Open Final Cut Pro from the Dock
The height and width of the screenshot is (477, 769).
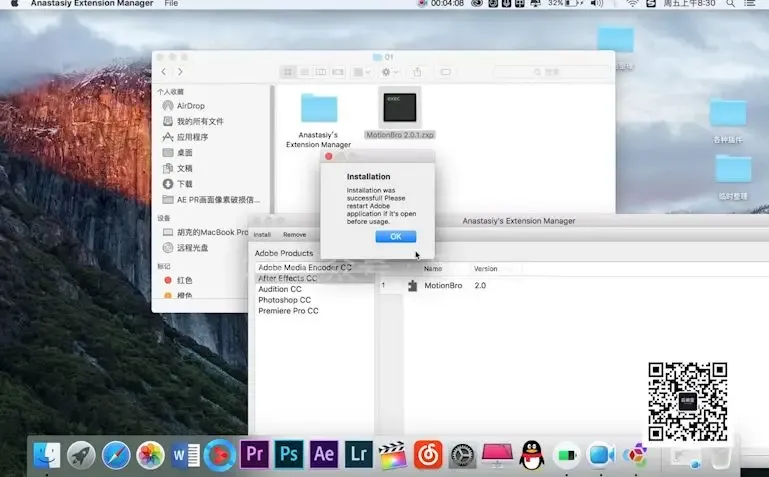click(393, 454)
